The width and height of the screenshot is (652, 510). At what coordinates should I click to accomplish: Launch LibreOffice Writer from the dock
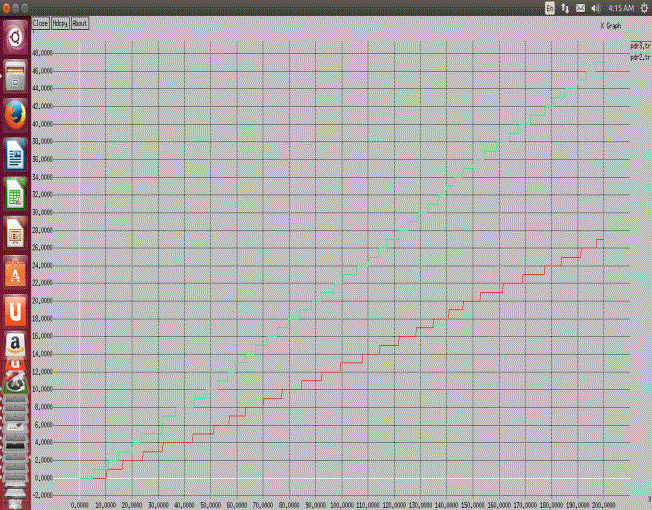pyautogui.click(x=15, y=155)
